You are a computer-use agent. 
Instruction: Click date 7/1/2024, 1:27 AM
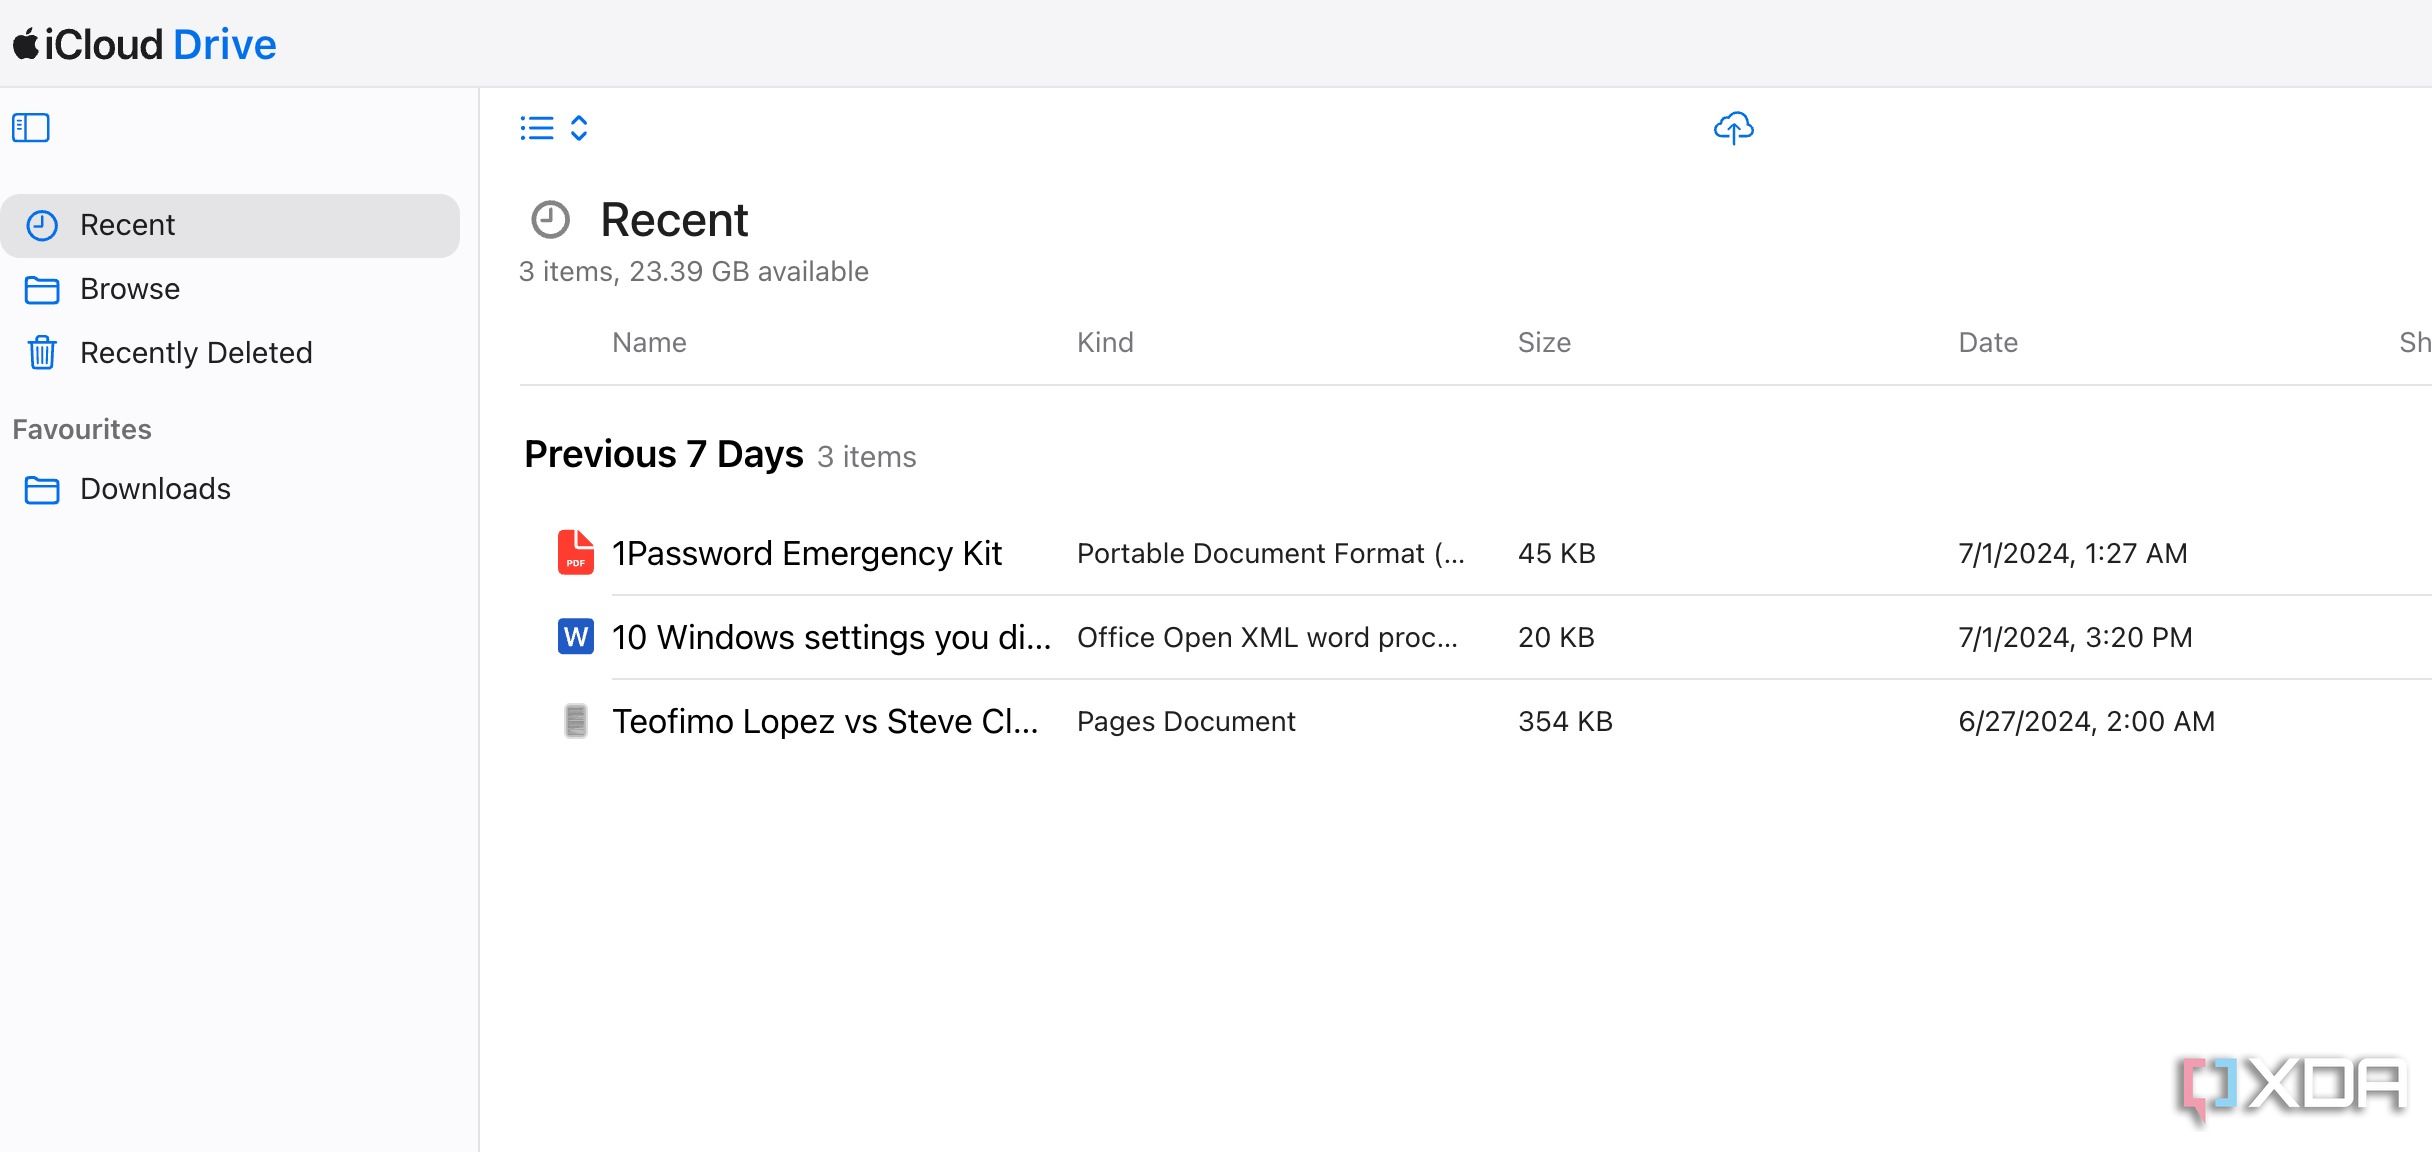2073,553
